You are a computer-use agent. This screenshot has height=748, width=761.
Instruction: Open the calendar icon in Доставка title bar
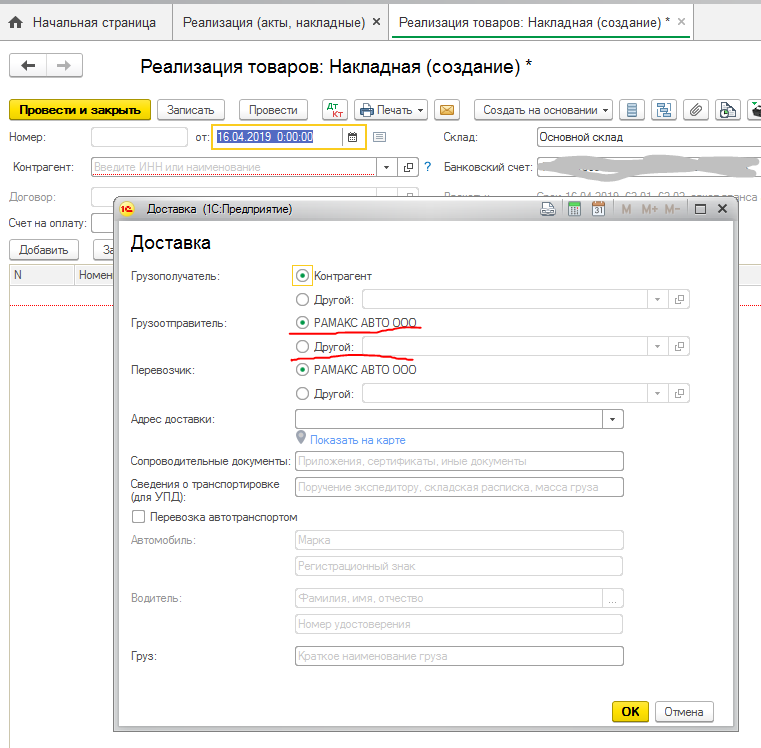pos(598,209)
